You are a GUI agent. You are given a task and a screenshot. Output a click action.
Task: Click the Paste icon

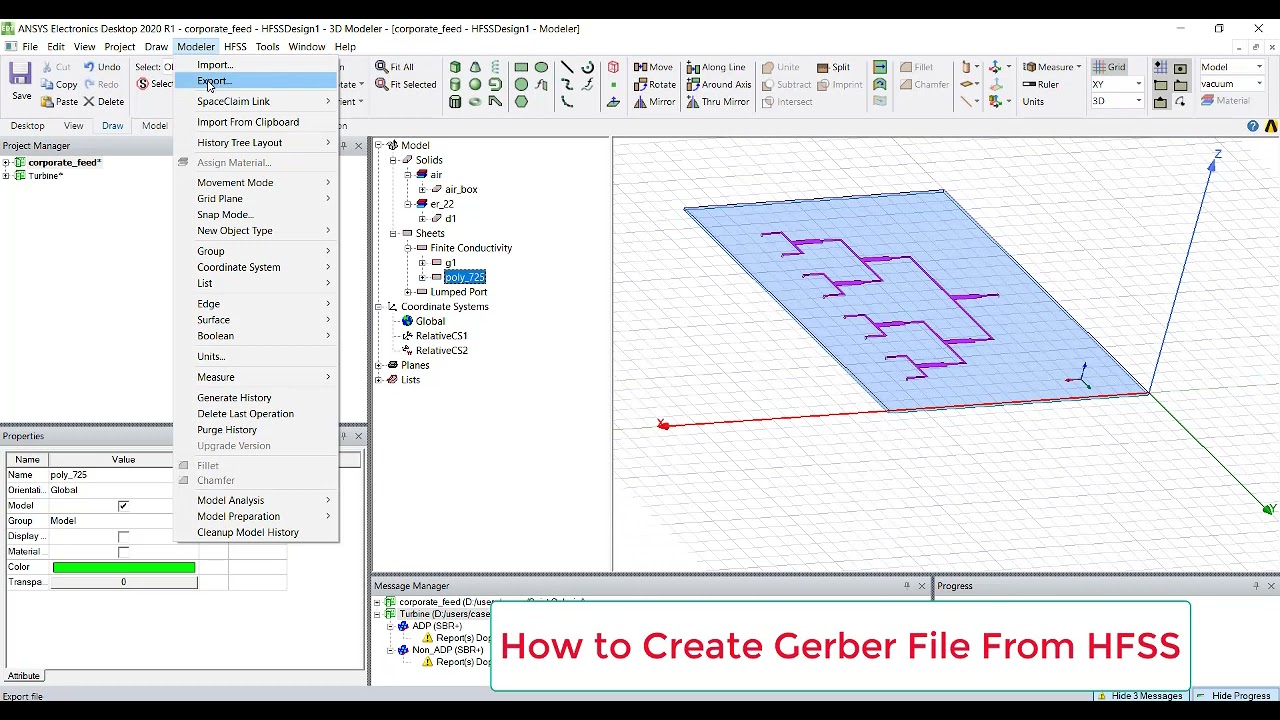tap(47, 102)
